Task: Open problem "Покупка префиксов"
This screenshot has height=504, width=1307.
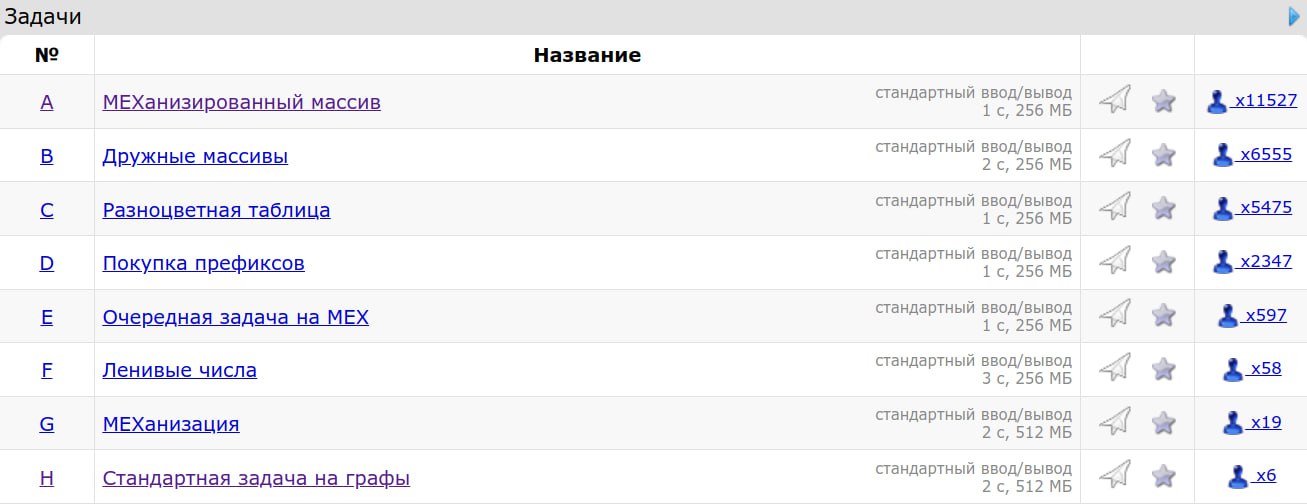Action: click(x=203, y=263)
